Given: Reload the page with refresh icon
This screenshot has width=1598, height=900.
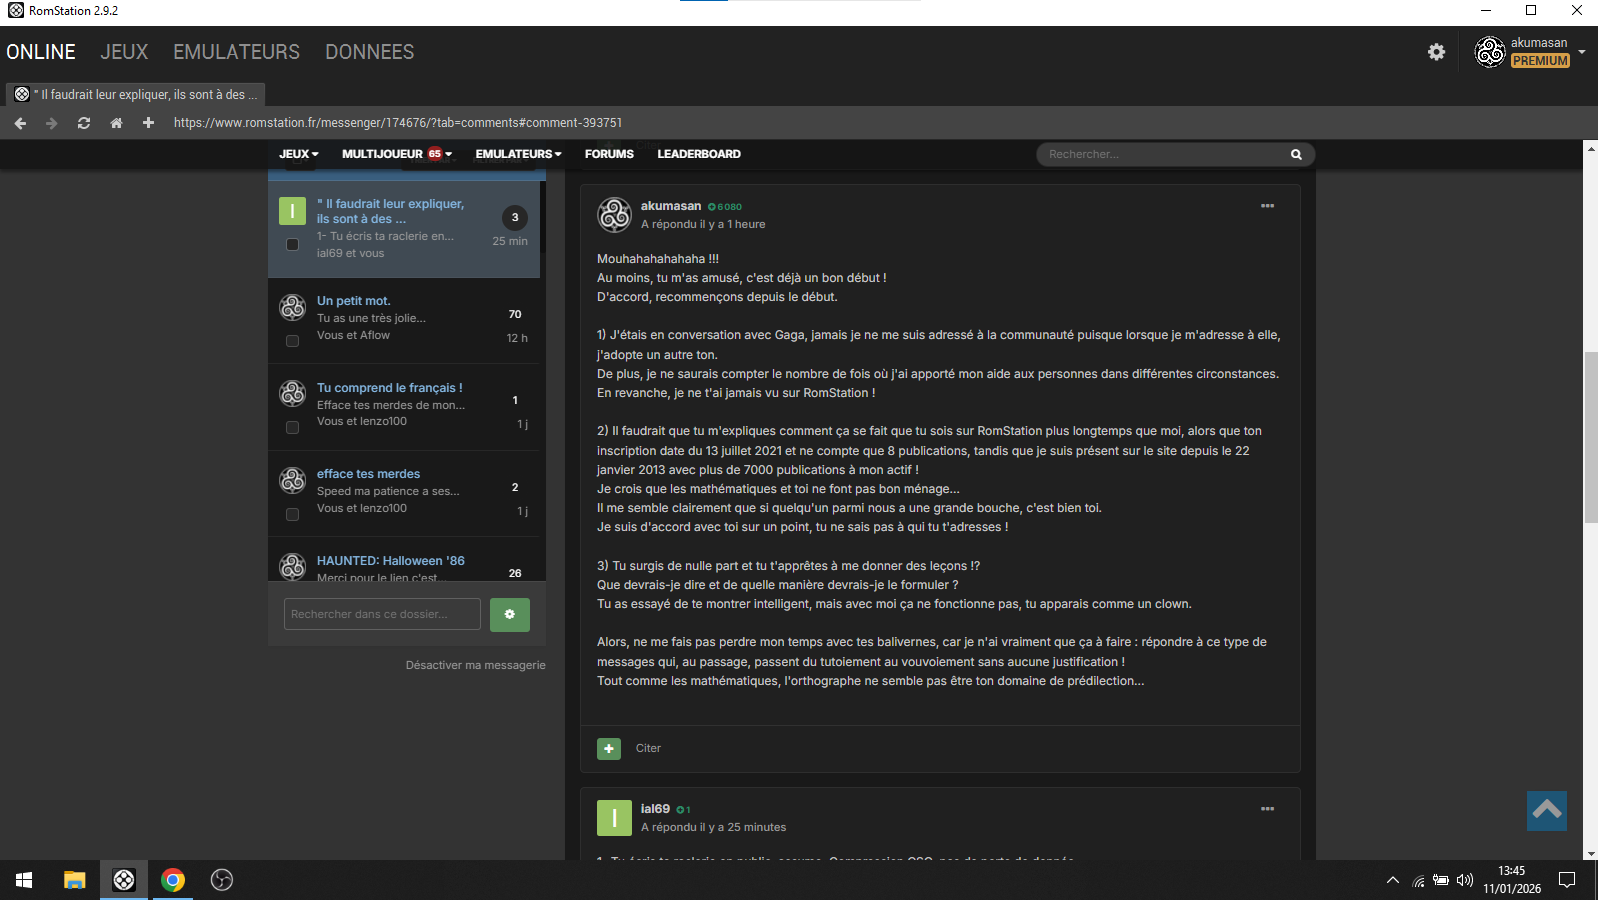Looking at the screenshot, I should click(84, 123).
